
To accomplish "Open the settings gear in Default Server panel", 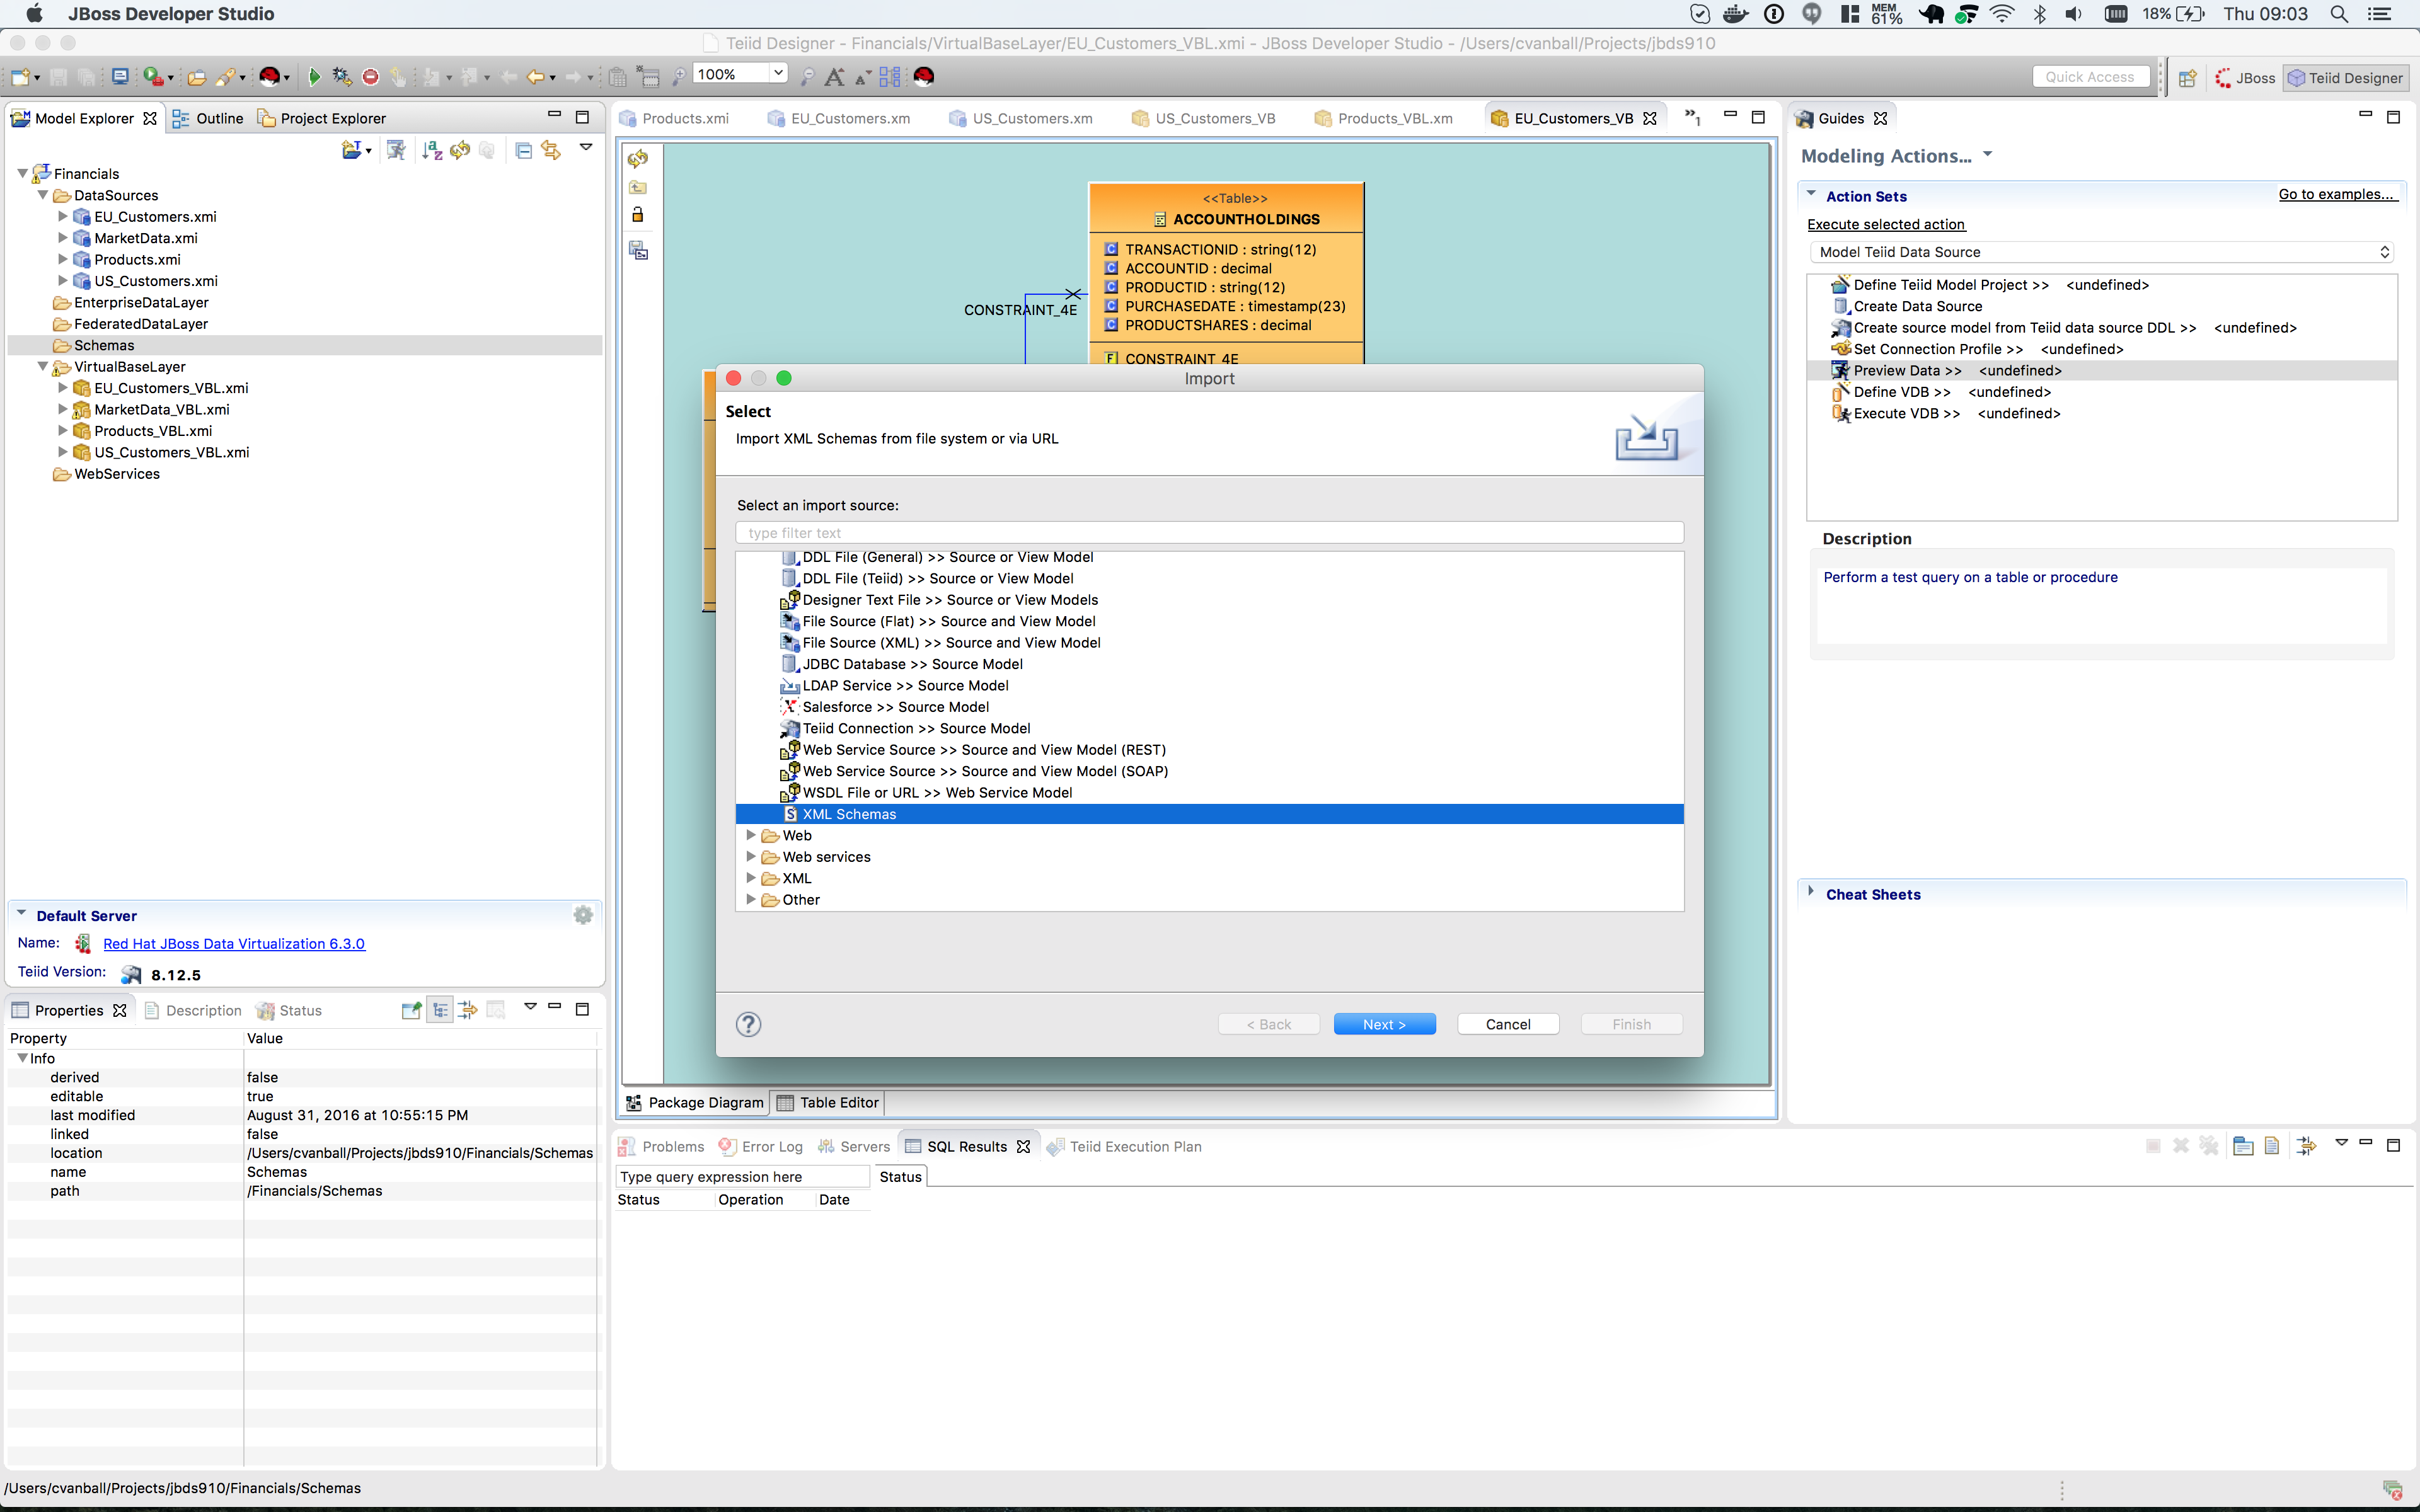I will 583,914.
